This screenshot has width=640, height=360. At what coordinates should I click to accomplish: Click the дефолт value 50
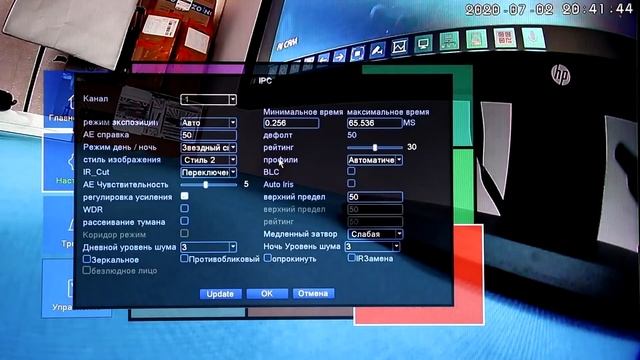coord(352,135)
